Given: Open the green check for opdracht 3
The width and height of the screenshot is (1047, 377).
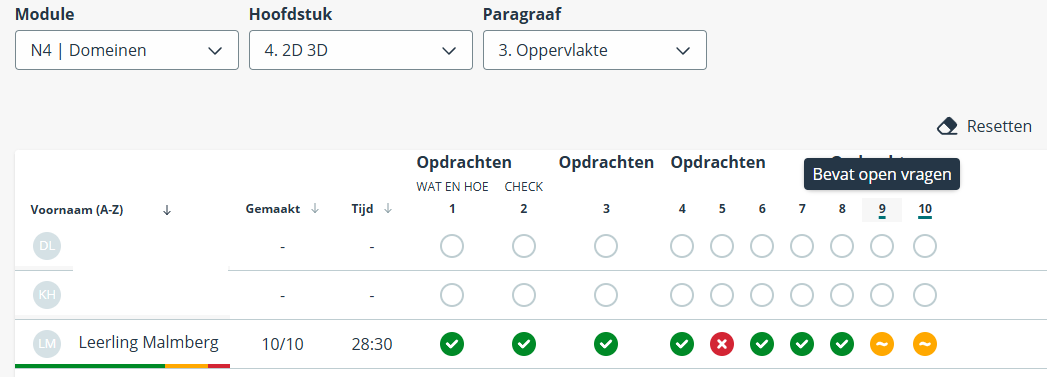Looking at the screenshot, I should click(x=606, y=344).
